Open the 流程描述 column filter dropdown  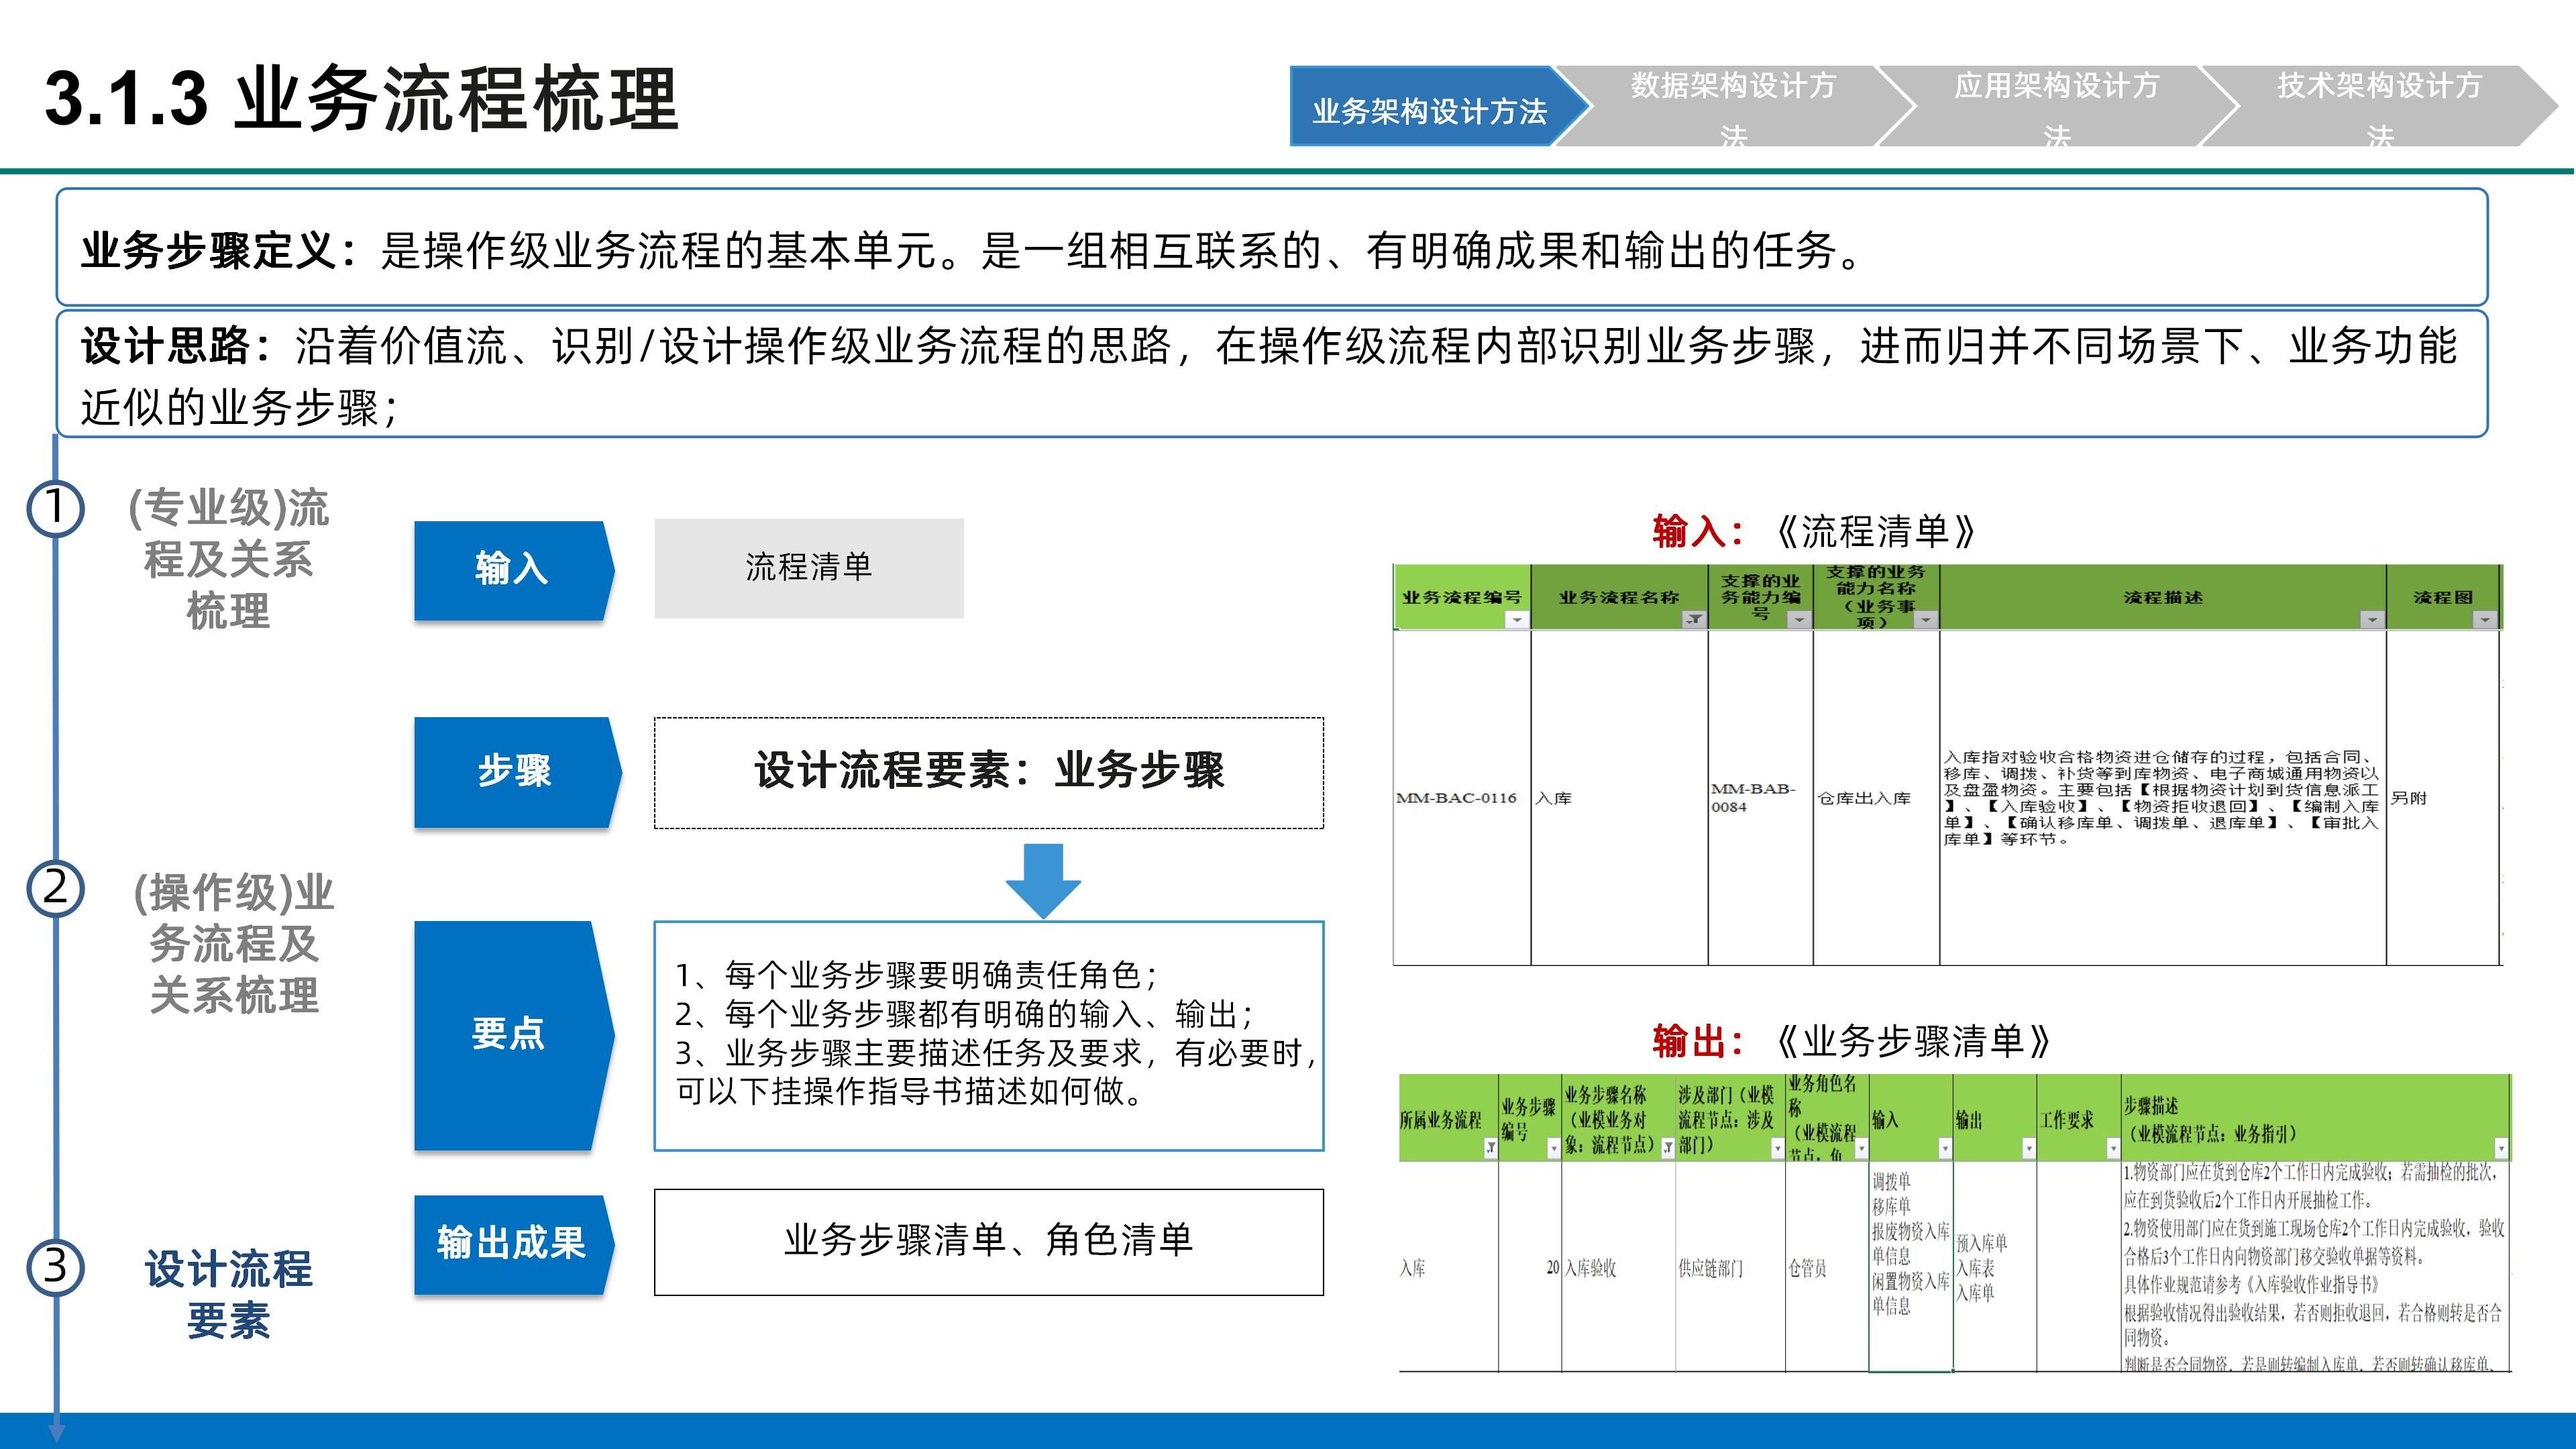pyautogui.click(x=2372, y=620)
